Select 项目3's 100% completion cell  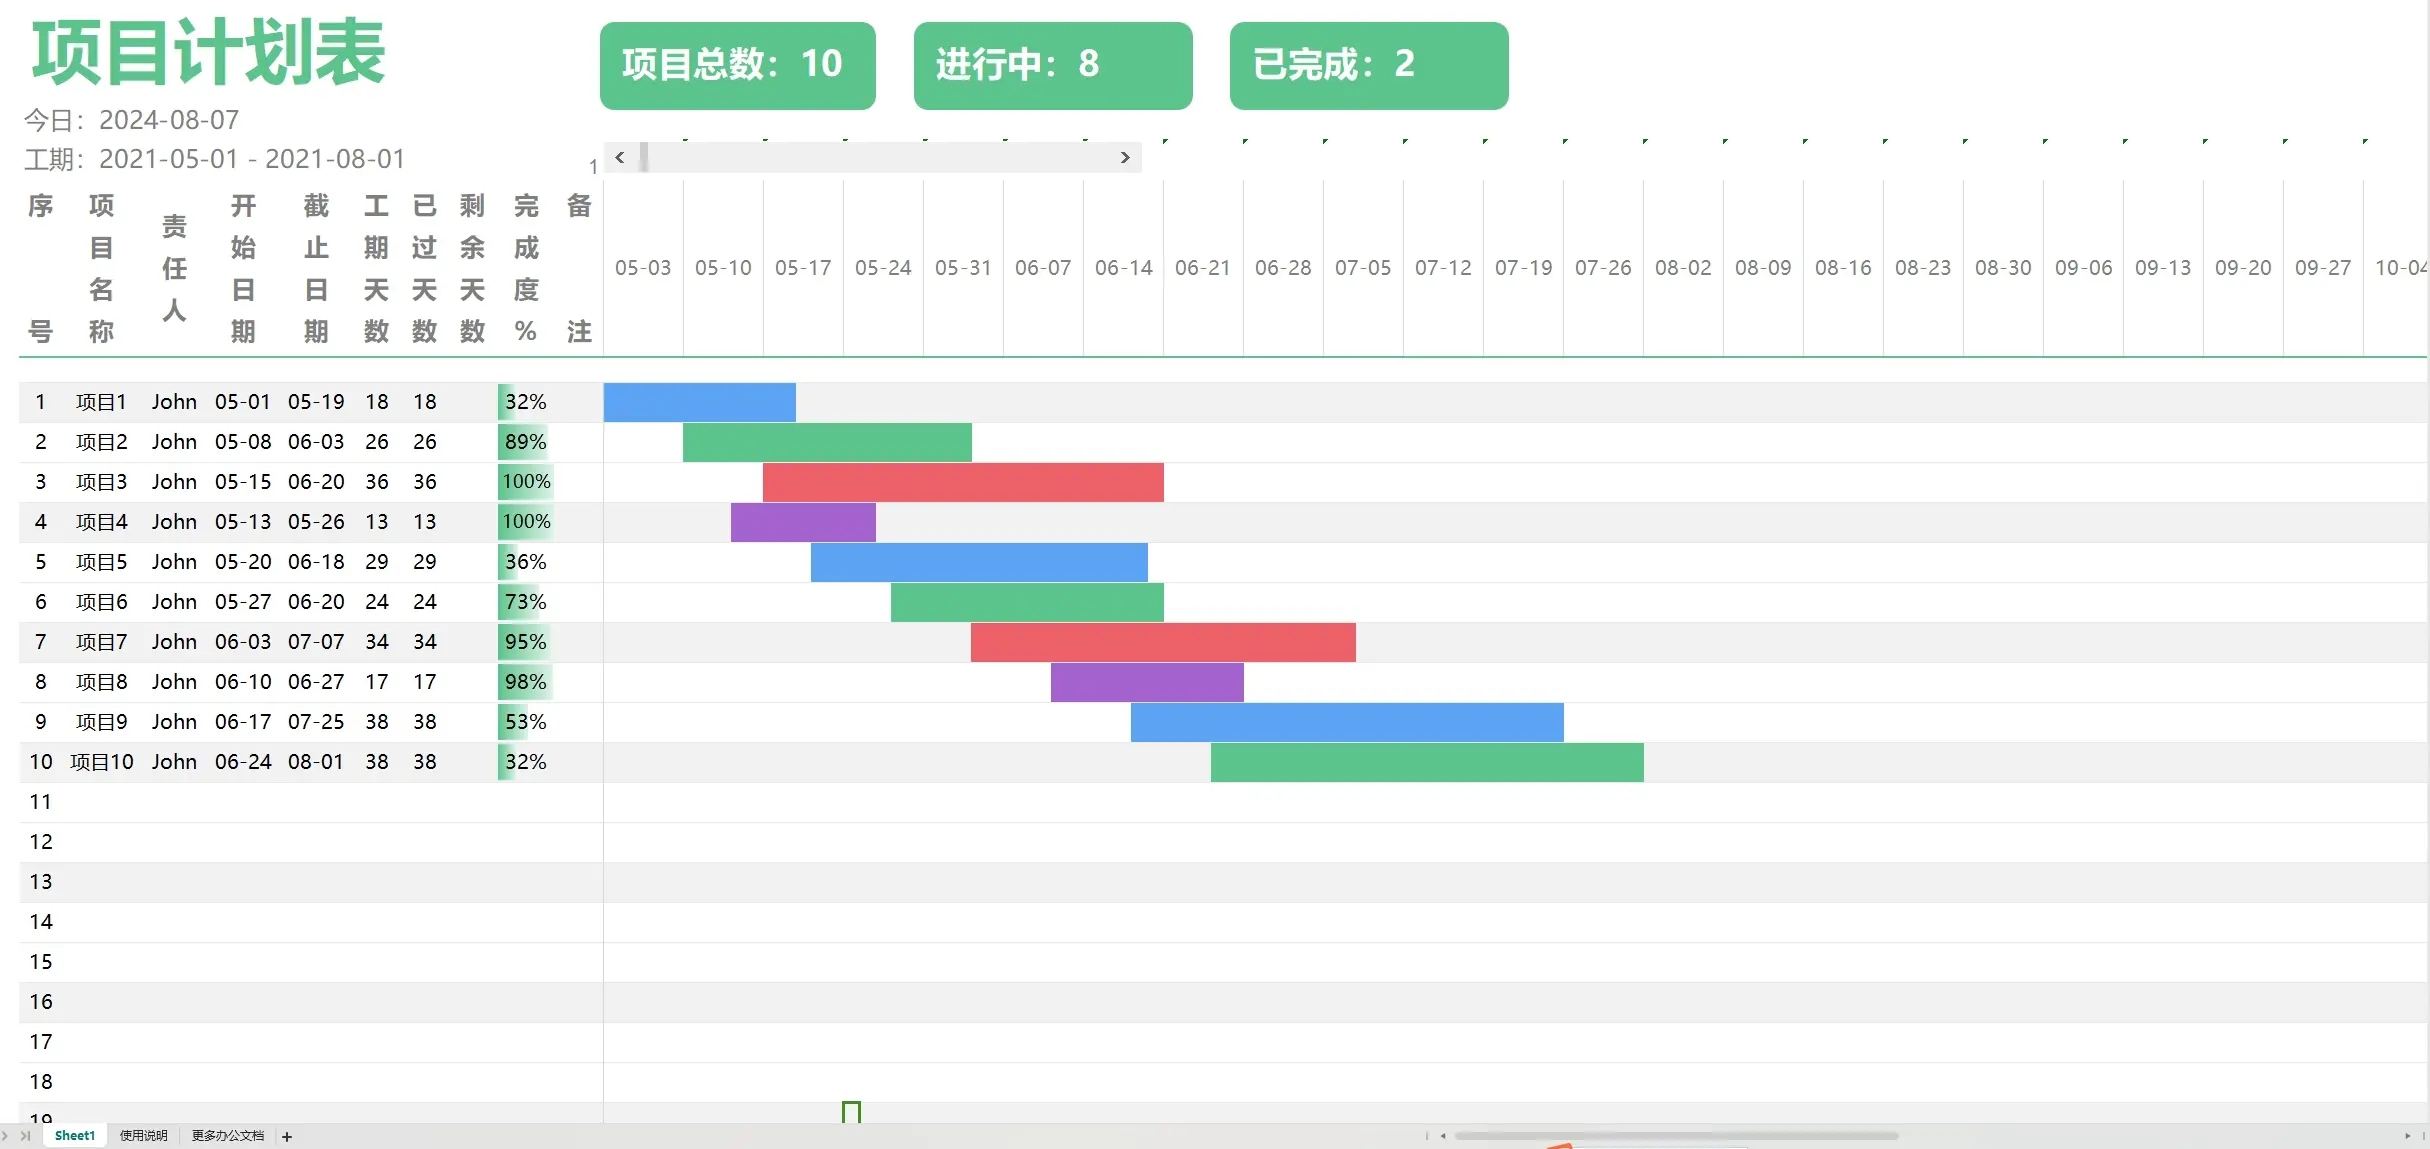525,482
